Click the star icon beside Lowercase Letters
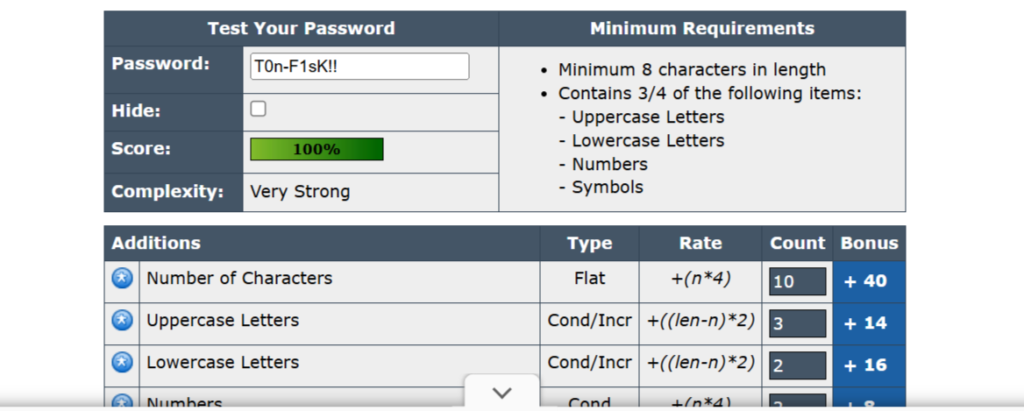 click(122, 363)
